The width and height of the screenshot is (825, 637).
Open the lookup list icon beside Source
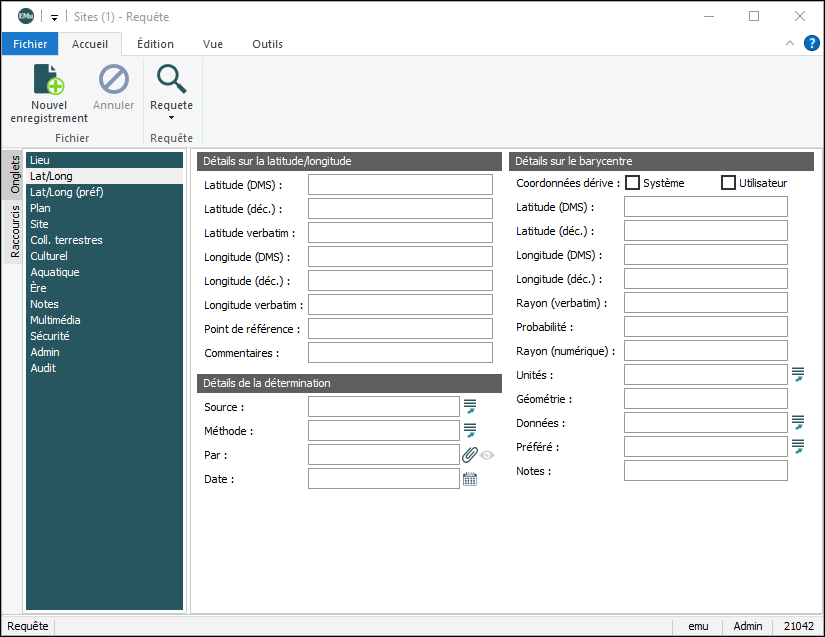470,406
